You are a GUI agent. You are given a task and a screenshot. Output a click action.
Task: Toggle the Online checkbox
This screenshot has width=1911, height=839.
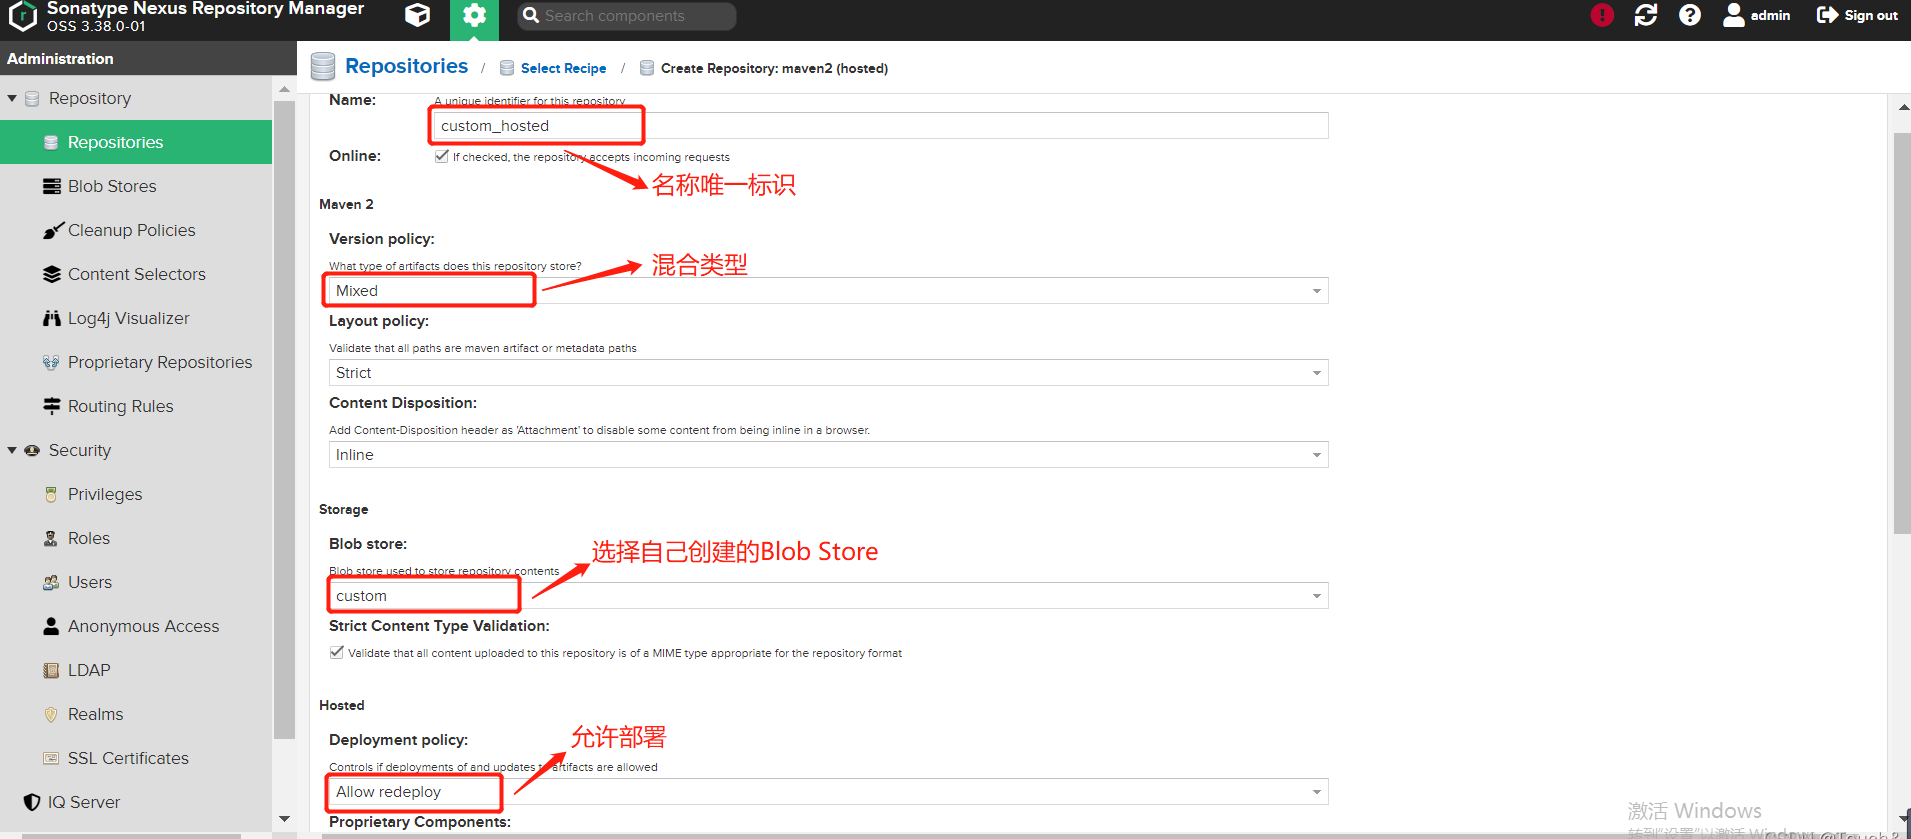pyautogui.click(x=441, y=156)
